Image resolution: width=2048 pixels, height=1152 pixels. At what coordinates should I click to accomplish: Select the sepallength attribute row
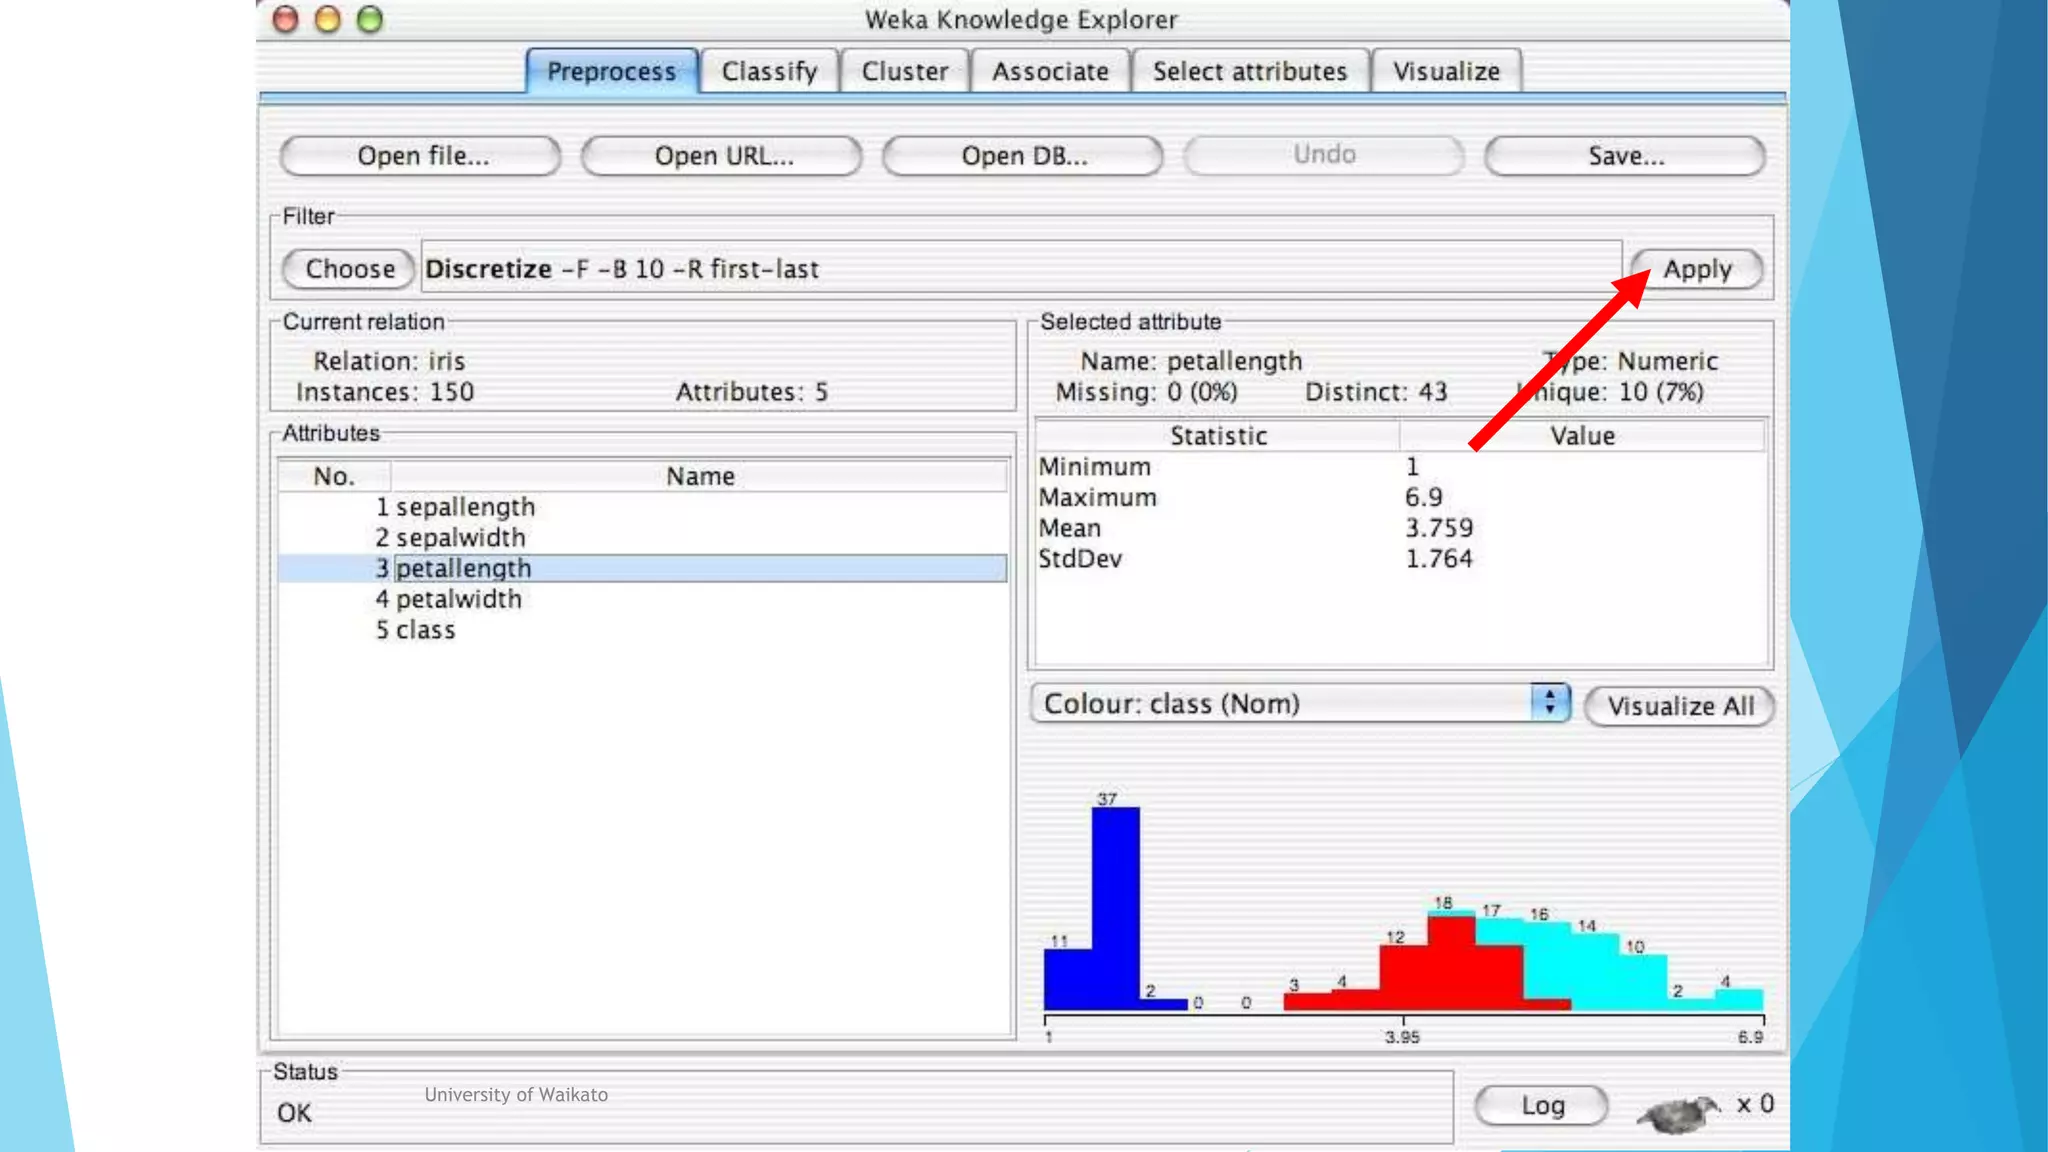(465, 507)
